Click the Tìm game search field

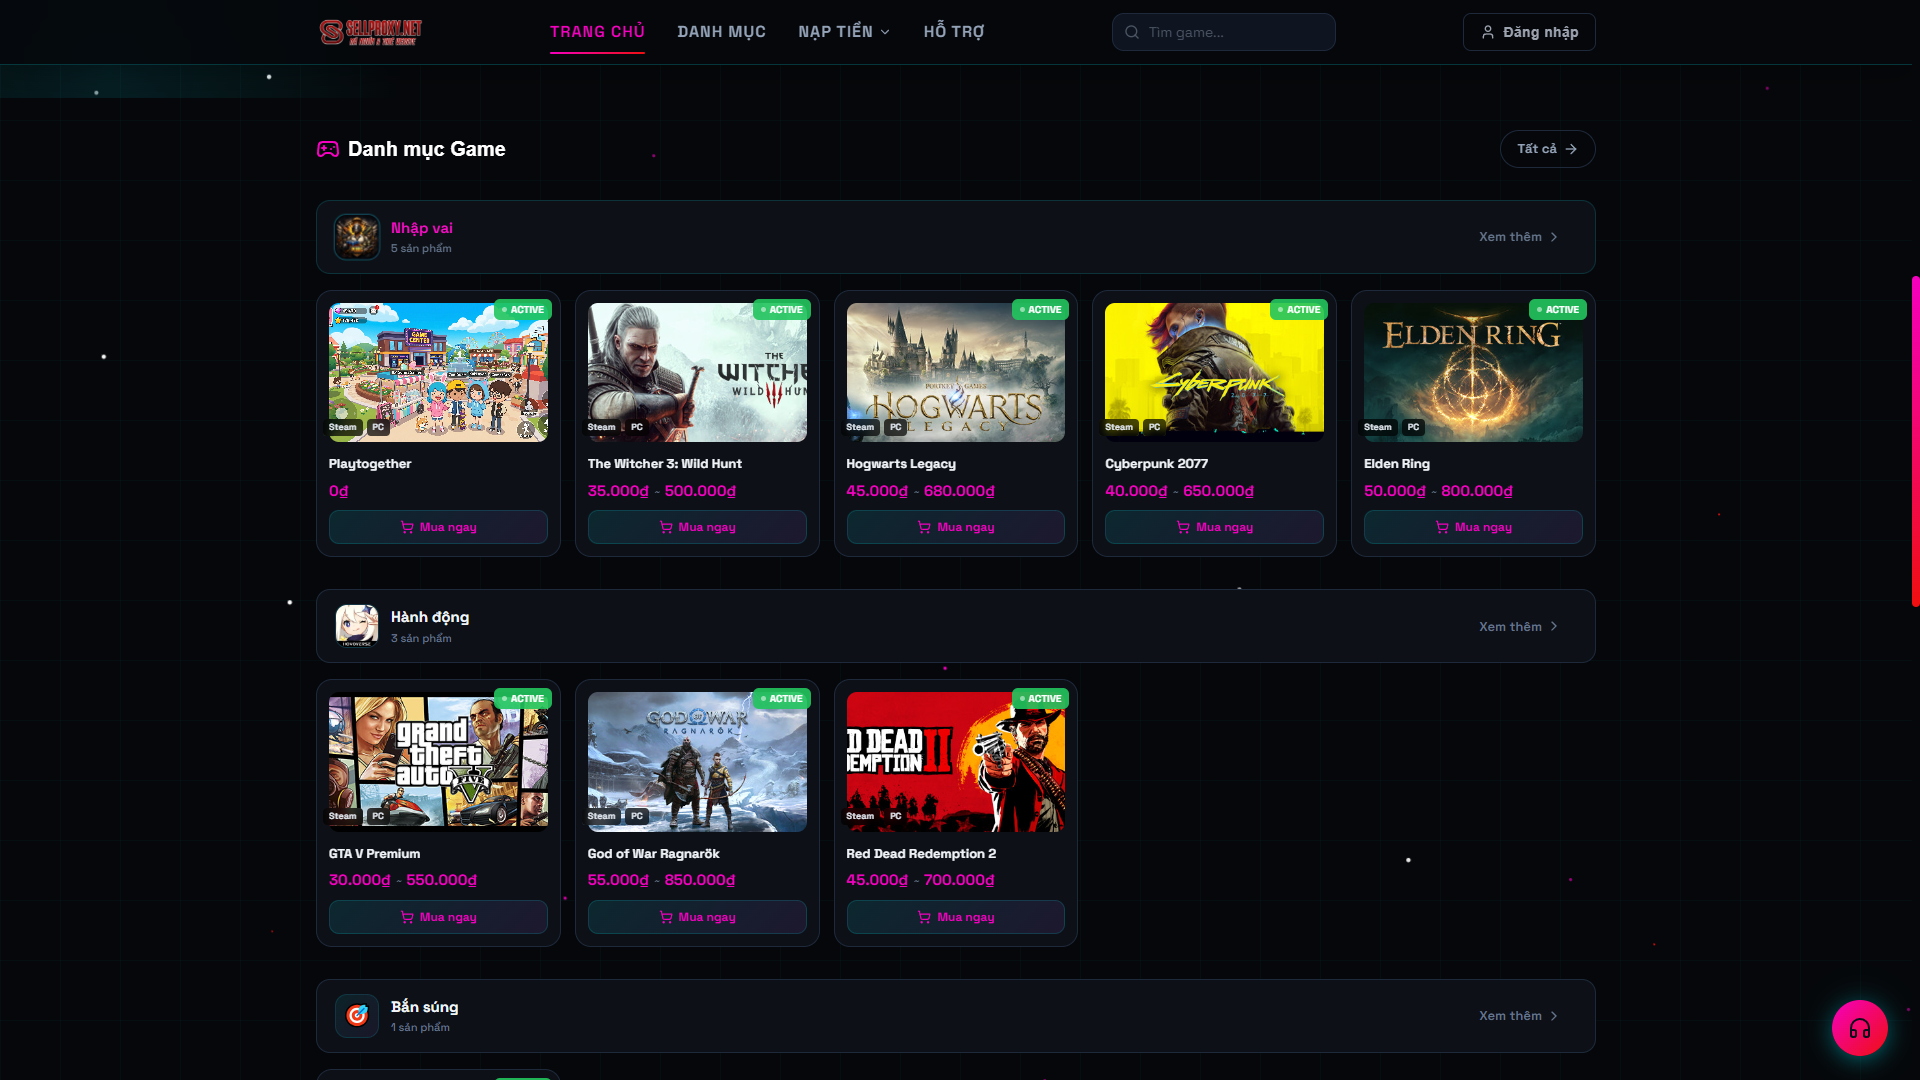1223,32
